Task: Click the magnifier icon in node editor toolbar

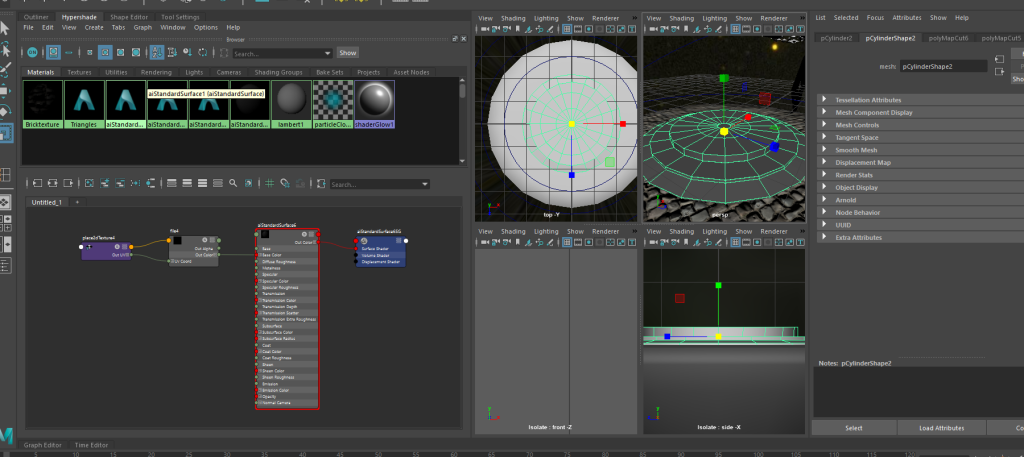Action: click(x=233, y=184)
